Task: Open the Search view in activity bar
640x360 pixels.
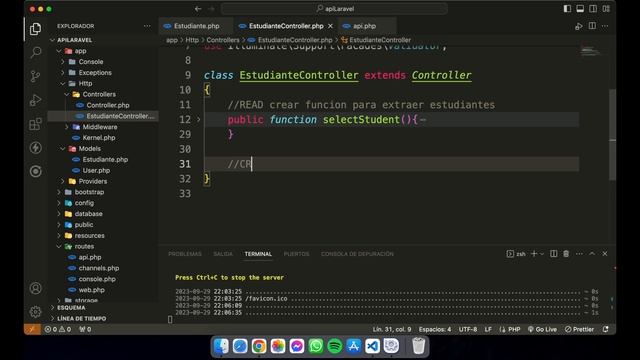Action: (x=36, y=52)
